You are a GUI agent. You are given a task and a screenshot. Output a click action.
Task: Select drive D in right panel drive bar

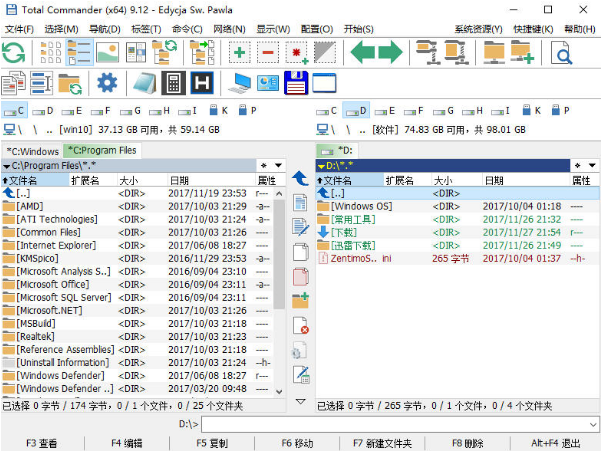tap(356, 111)
